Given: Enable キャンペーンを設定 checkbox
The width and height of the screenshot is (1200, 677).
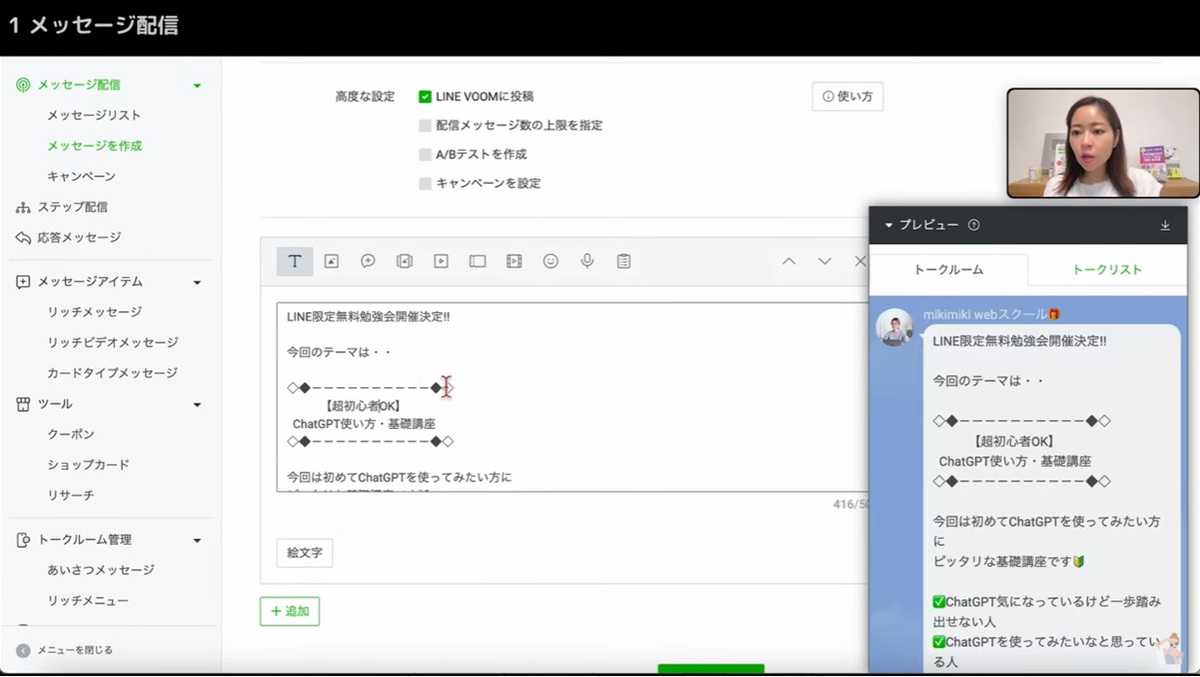Looking at the screenshot, I should (x=425, y=184).
